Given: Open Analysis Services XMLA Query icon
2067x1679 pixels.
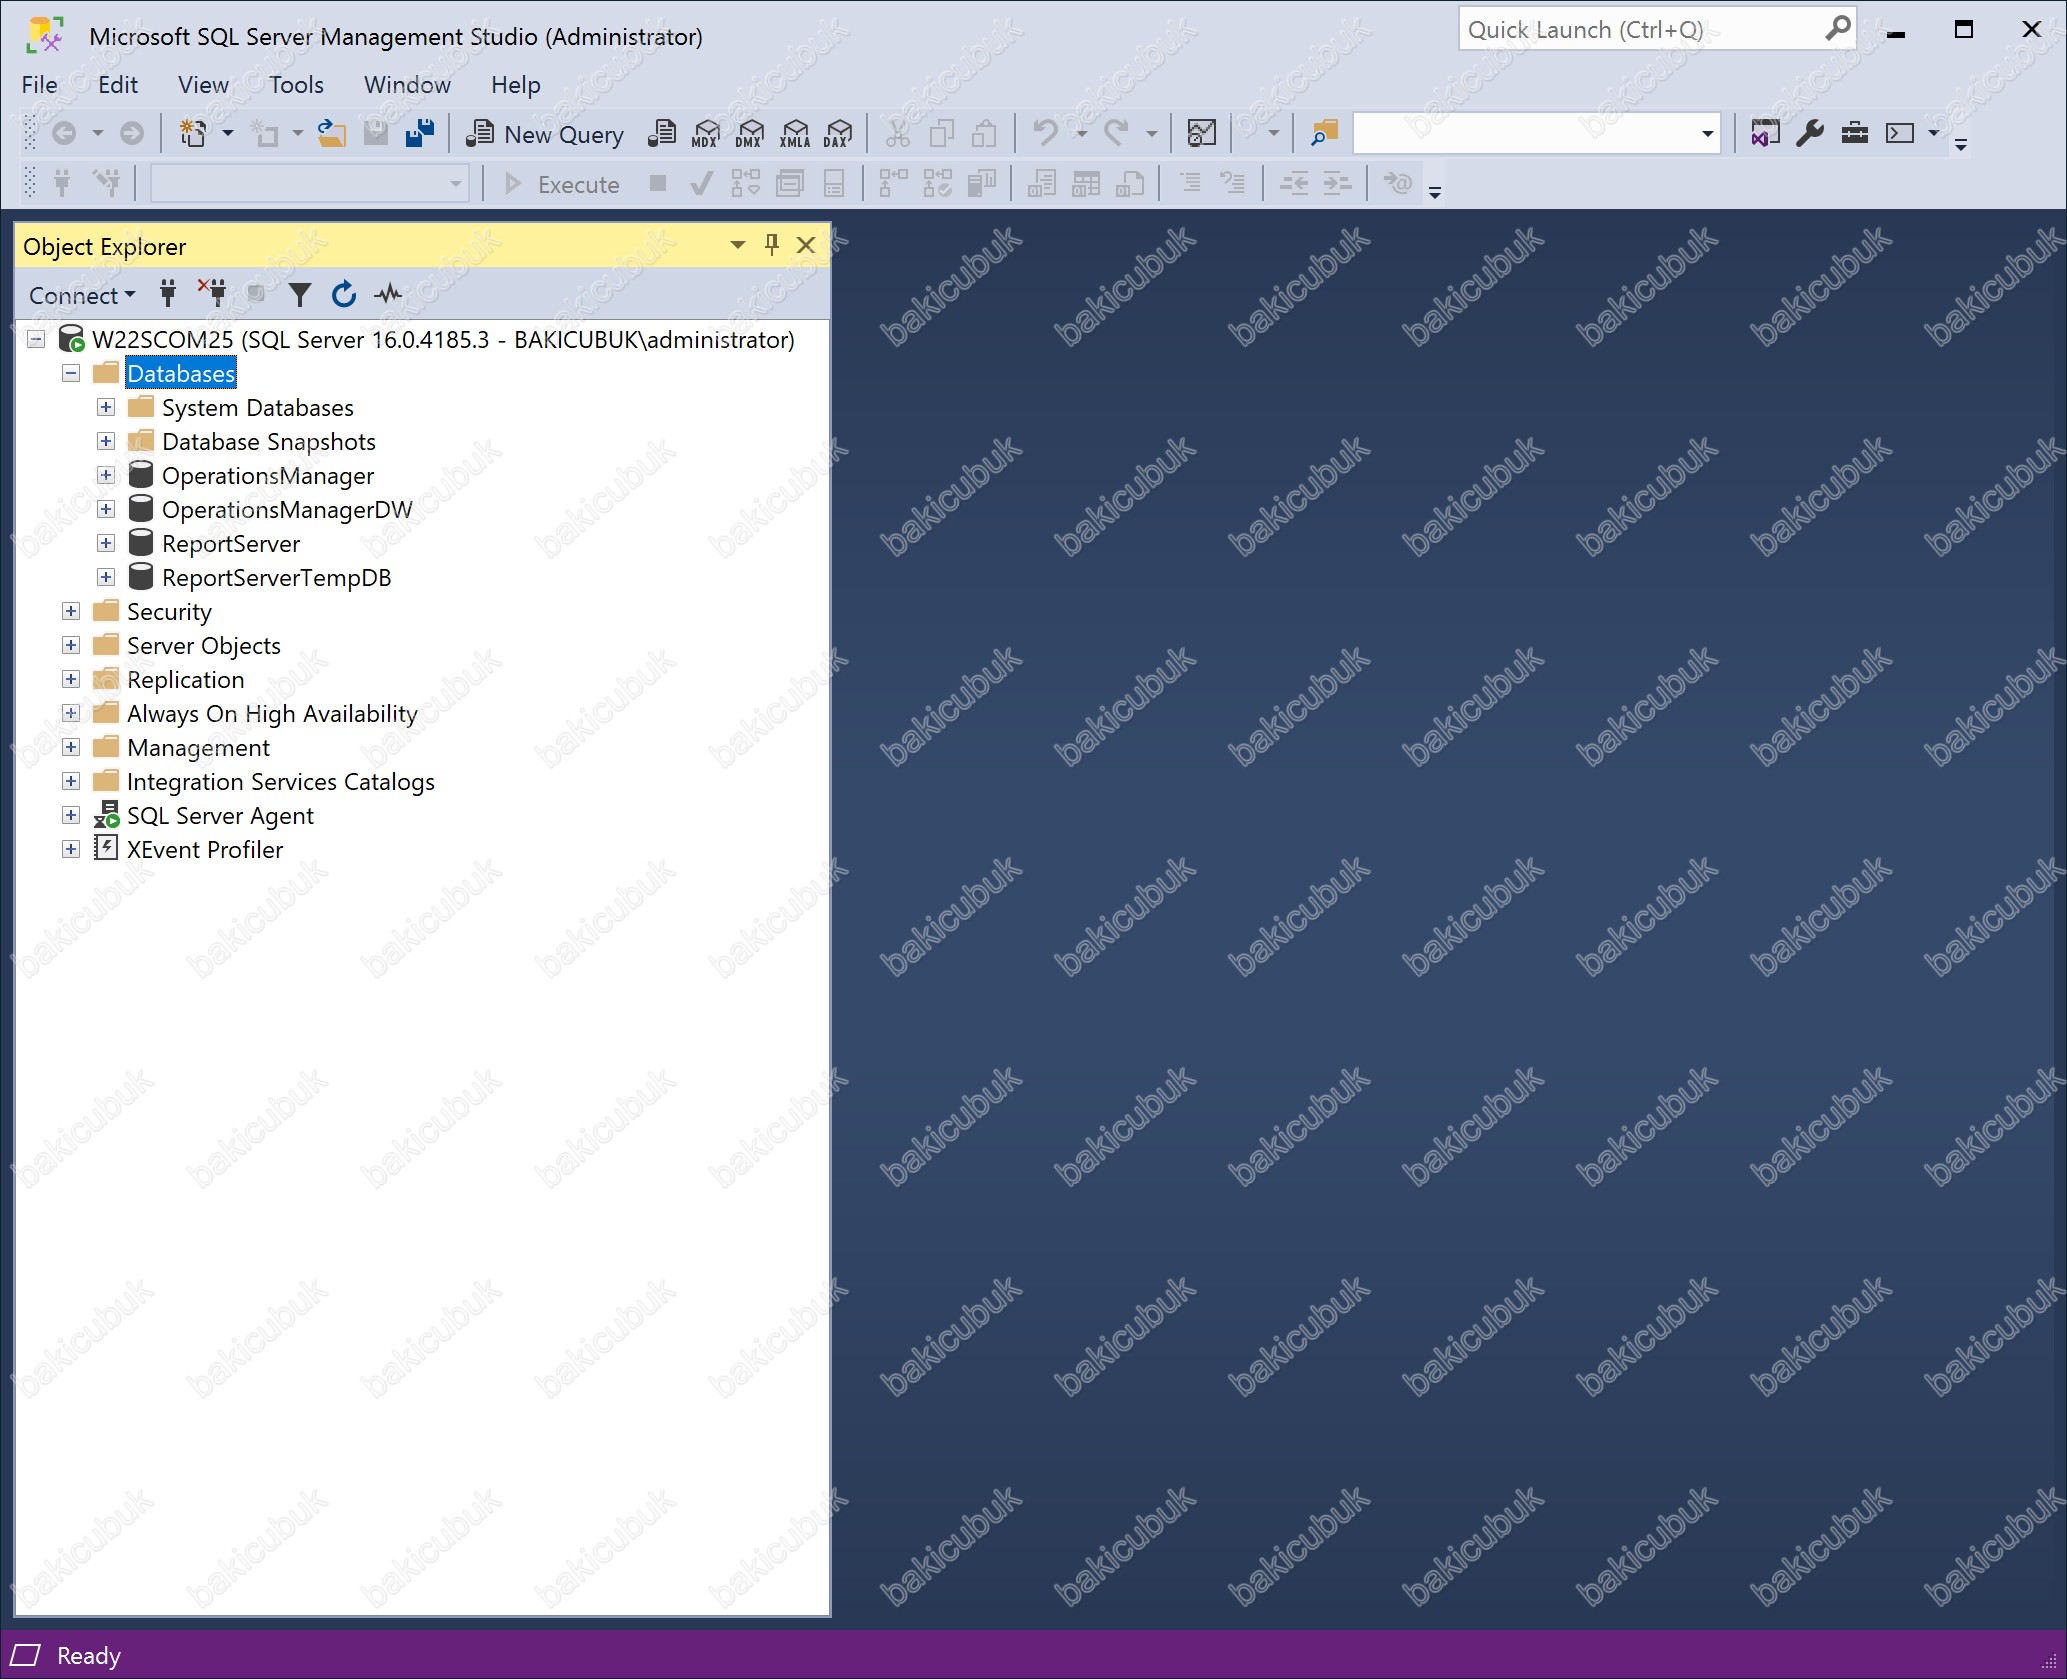Looking at the screenshot, I should [x=795, y=134].
